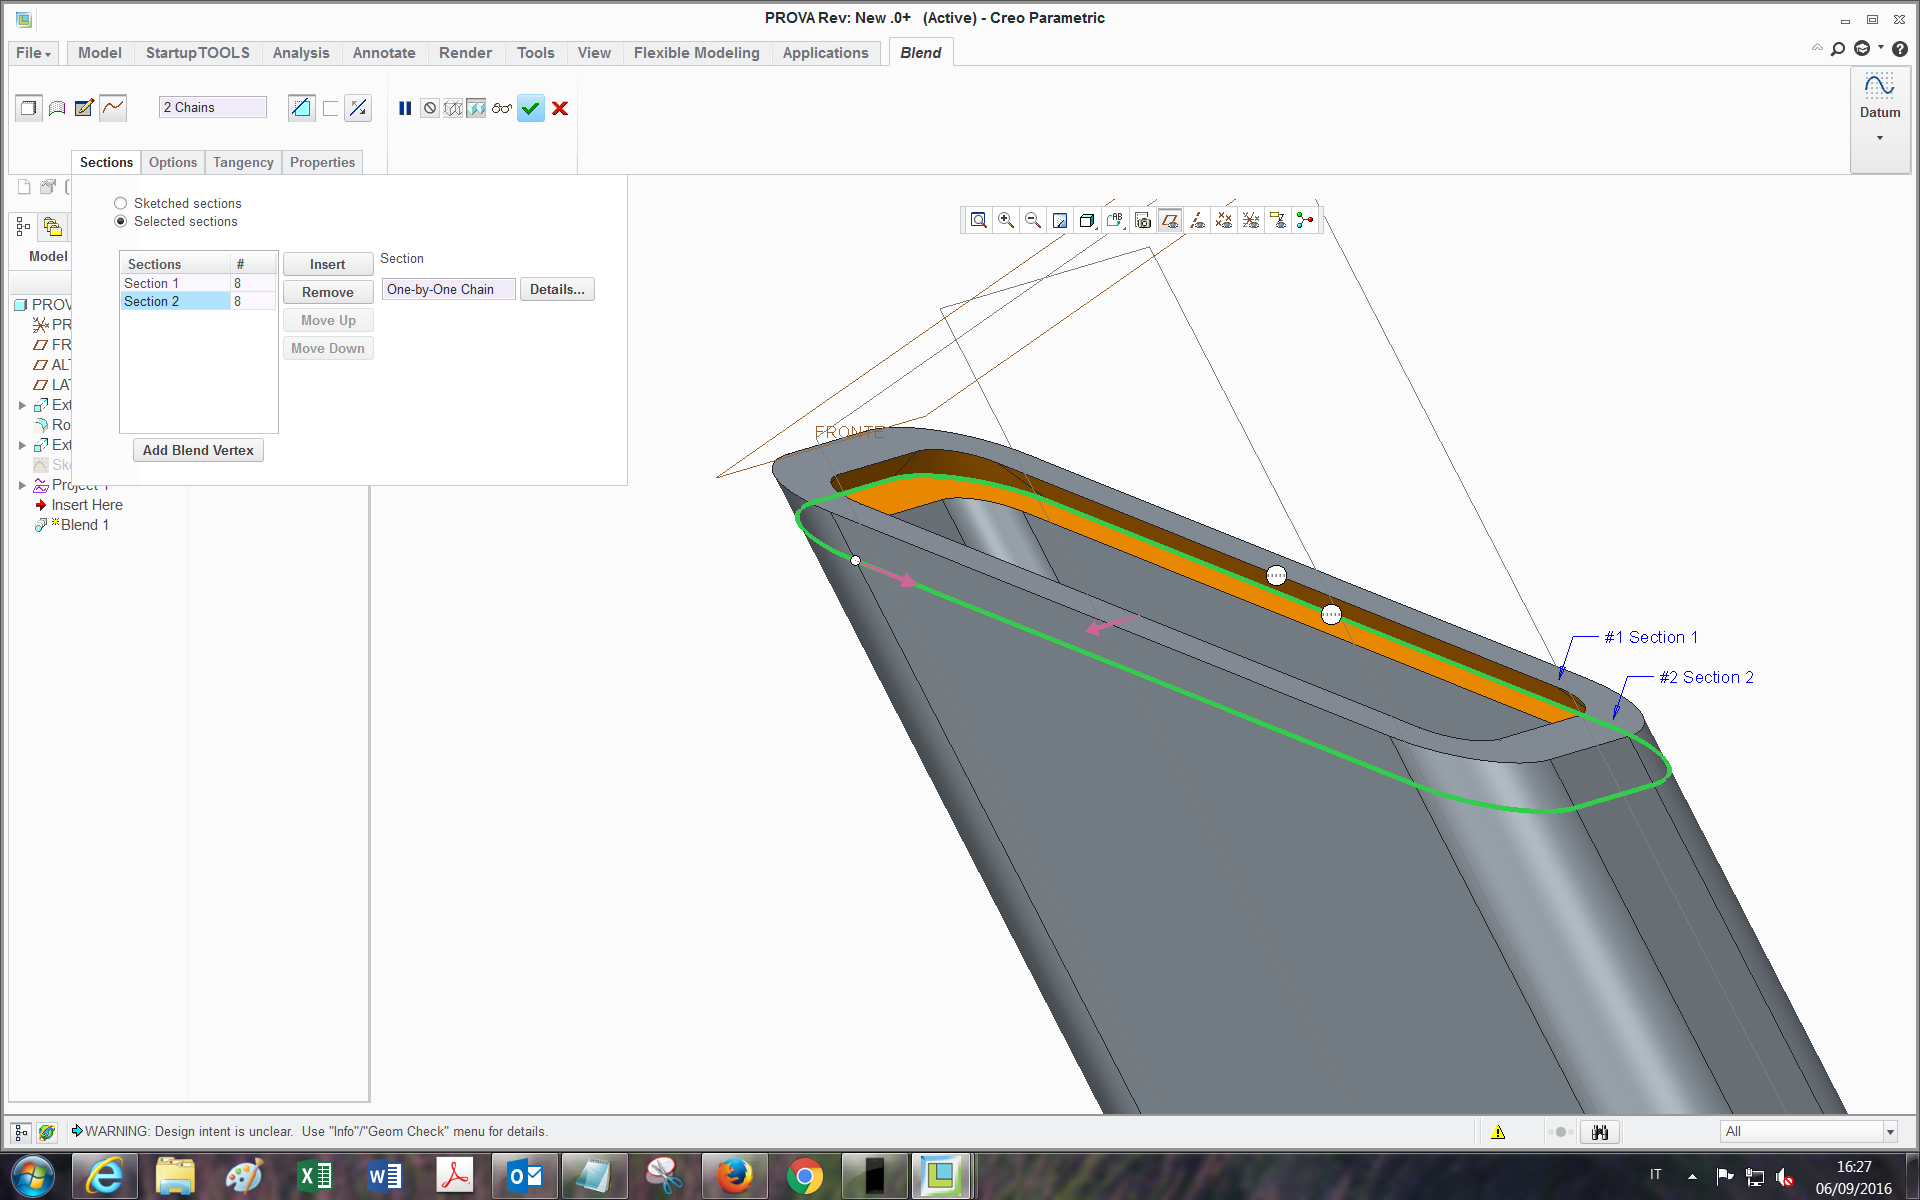Select the Section 2 row
Image resolution: width=1920 pixels, height=1200 pixels.
coord(198,301)
